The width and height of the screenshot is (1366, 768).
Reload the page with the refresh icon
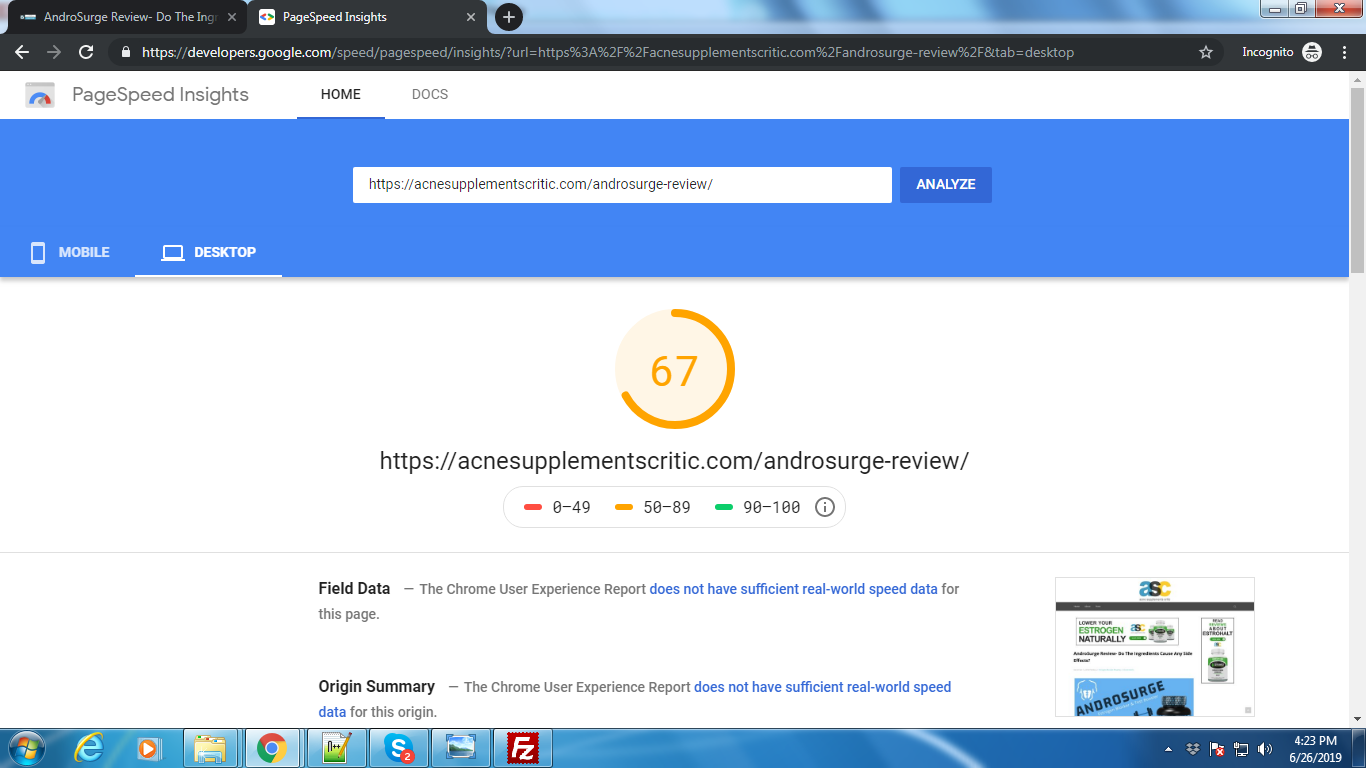[x=86, y=52]
